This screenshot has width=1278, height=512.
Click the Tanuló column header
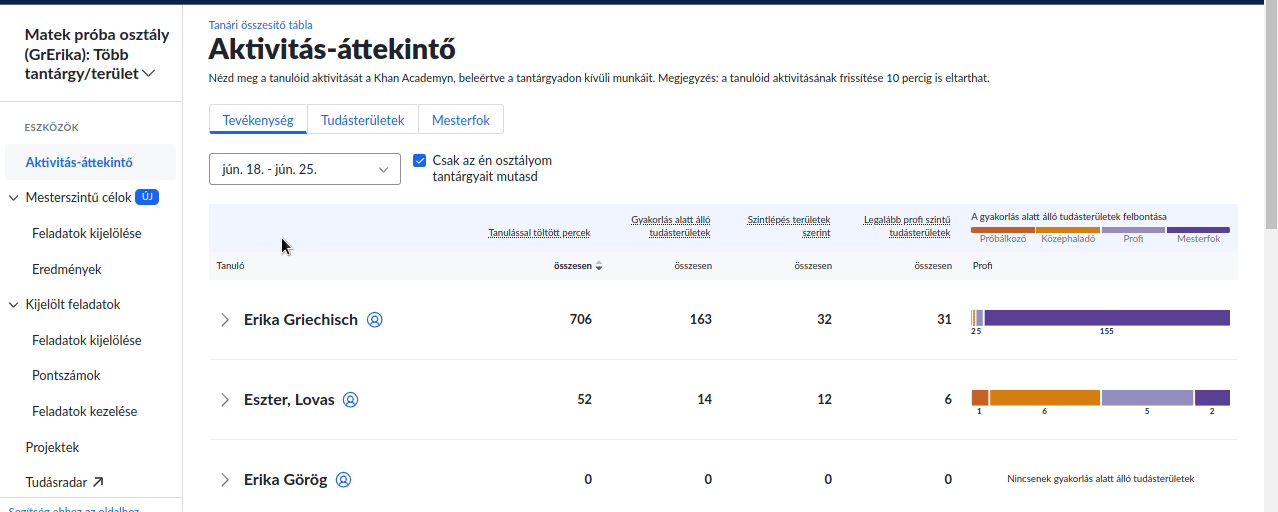click(231, 266)
